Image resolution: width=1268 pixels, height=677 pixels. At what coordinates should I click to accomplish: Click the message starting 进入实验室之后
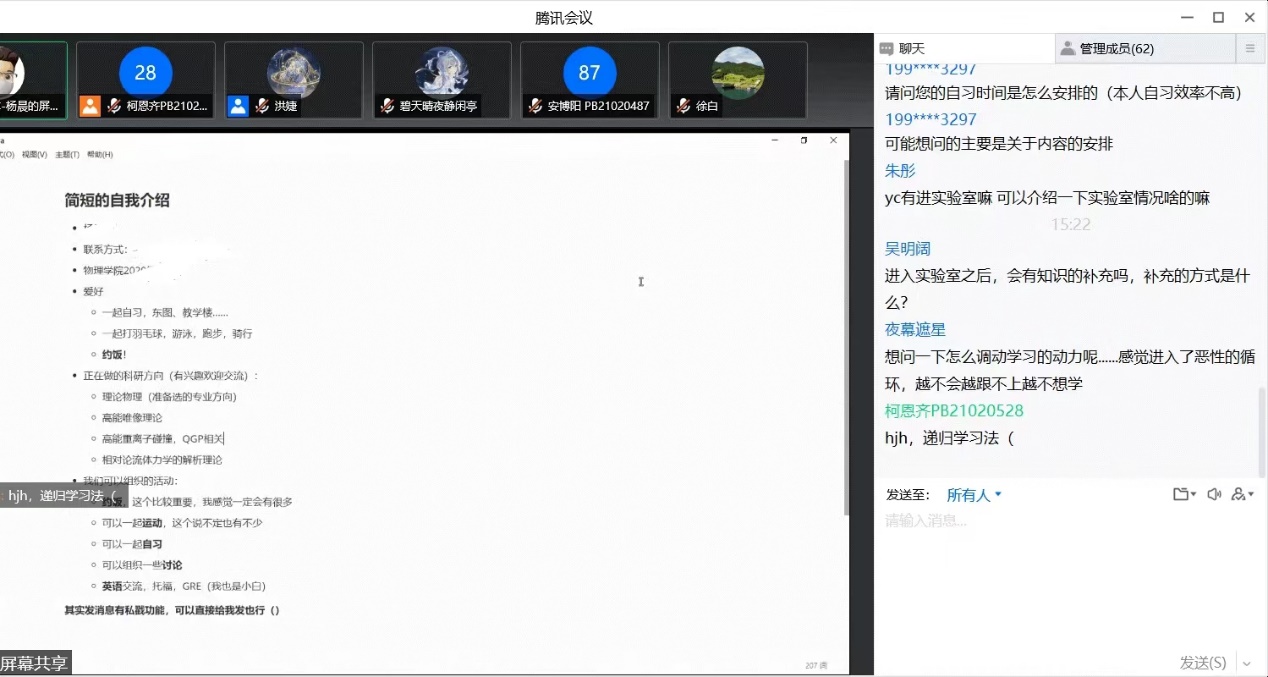click(x=1068, y=288)
